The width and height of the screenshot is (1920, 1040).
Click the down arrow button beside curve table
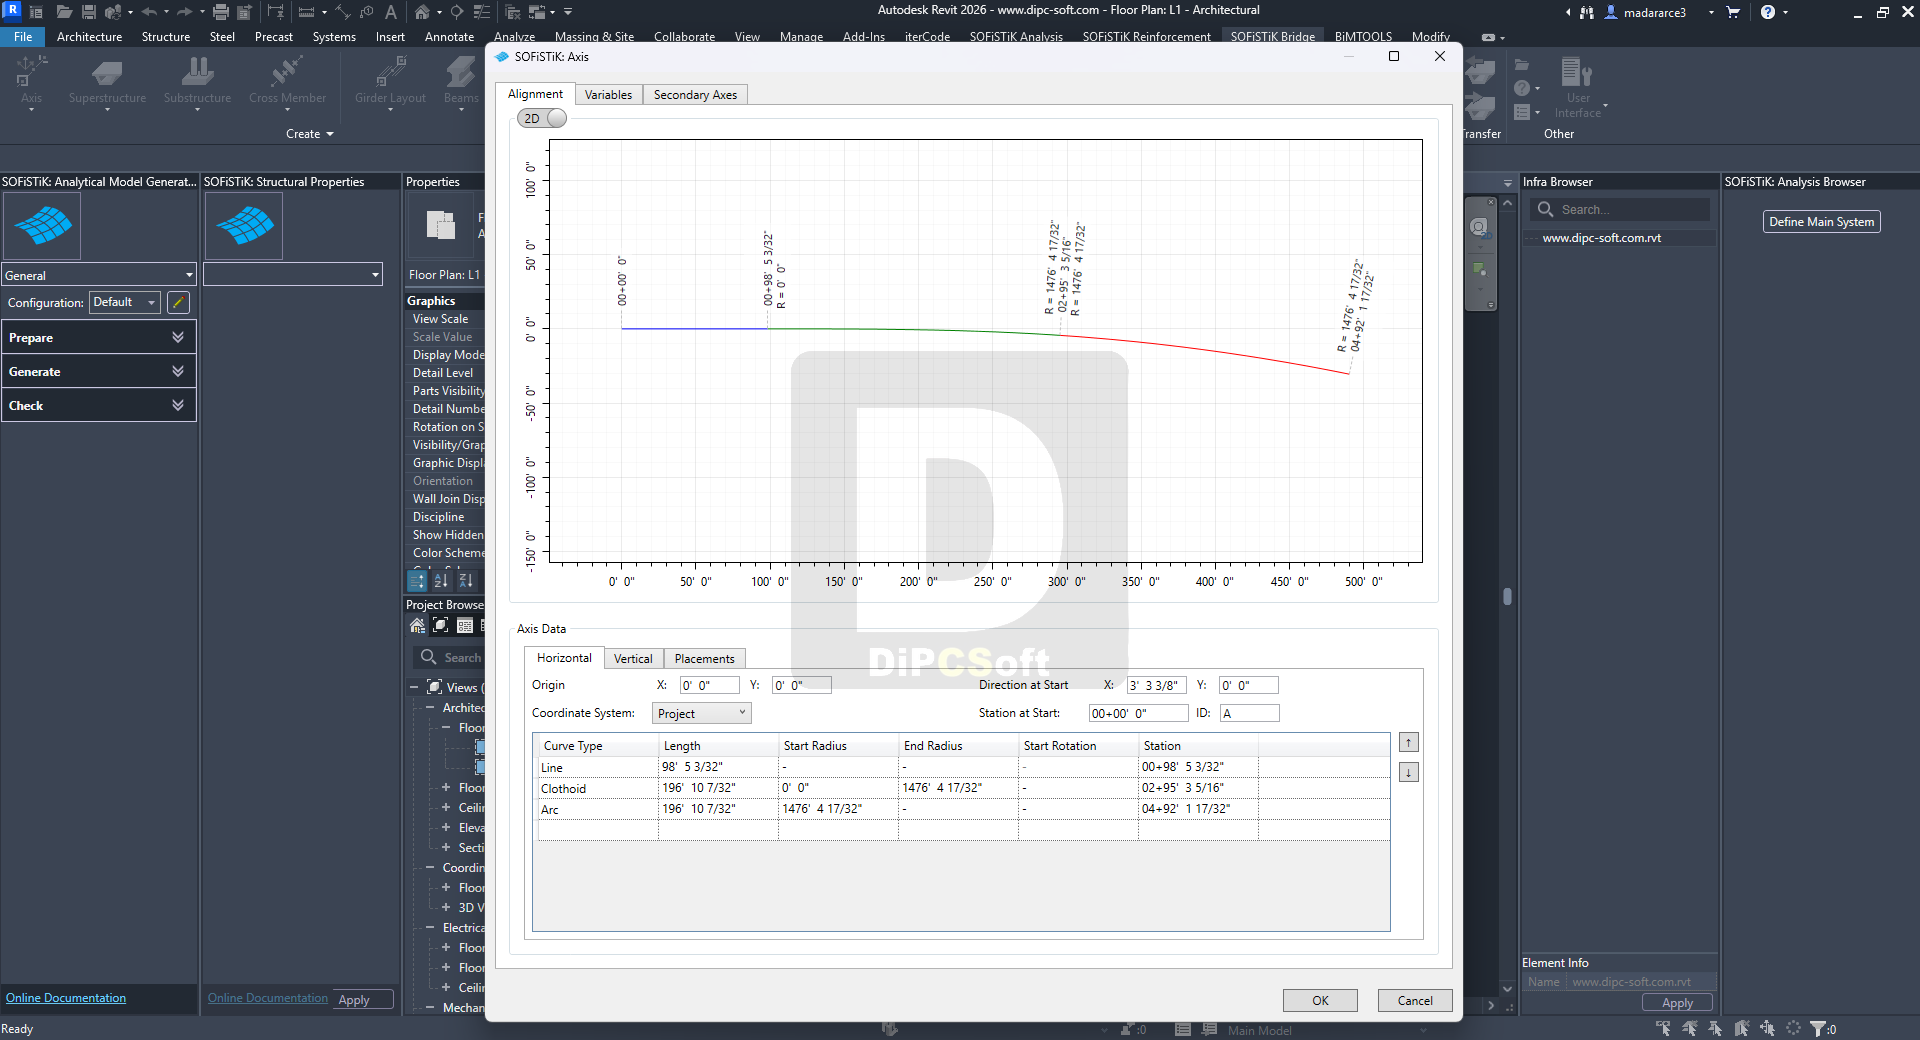pos(1408,772)
